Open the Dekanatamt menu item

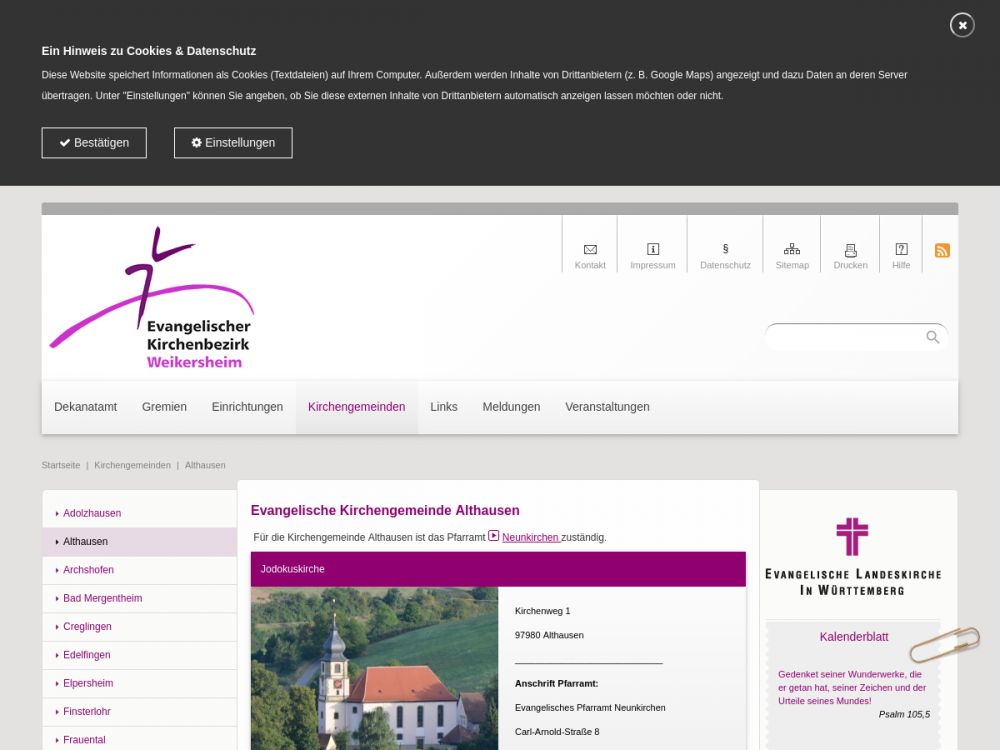point(86,407)
